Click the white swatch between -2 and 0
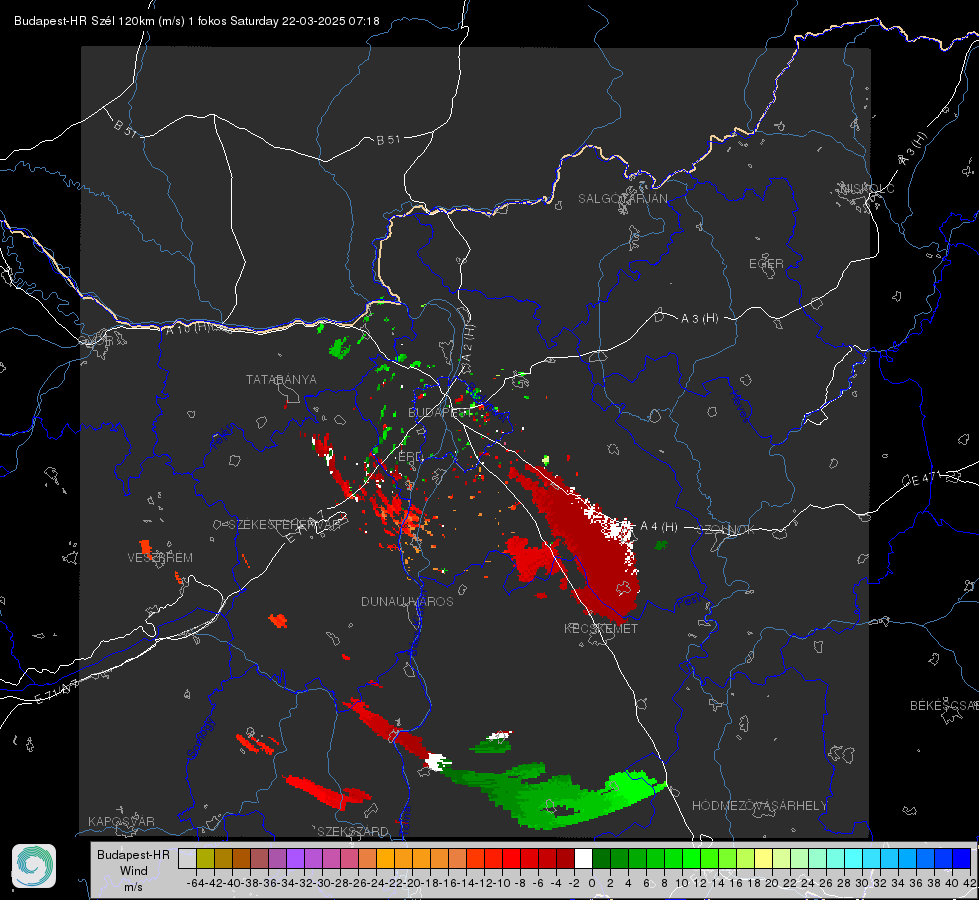This screenshot has width=979, height=900. [x=583, y=858]
